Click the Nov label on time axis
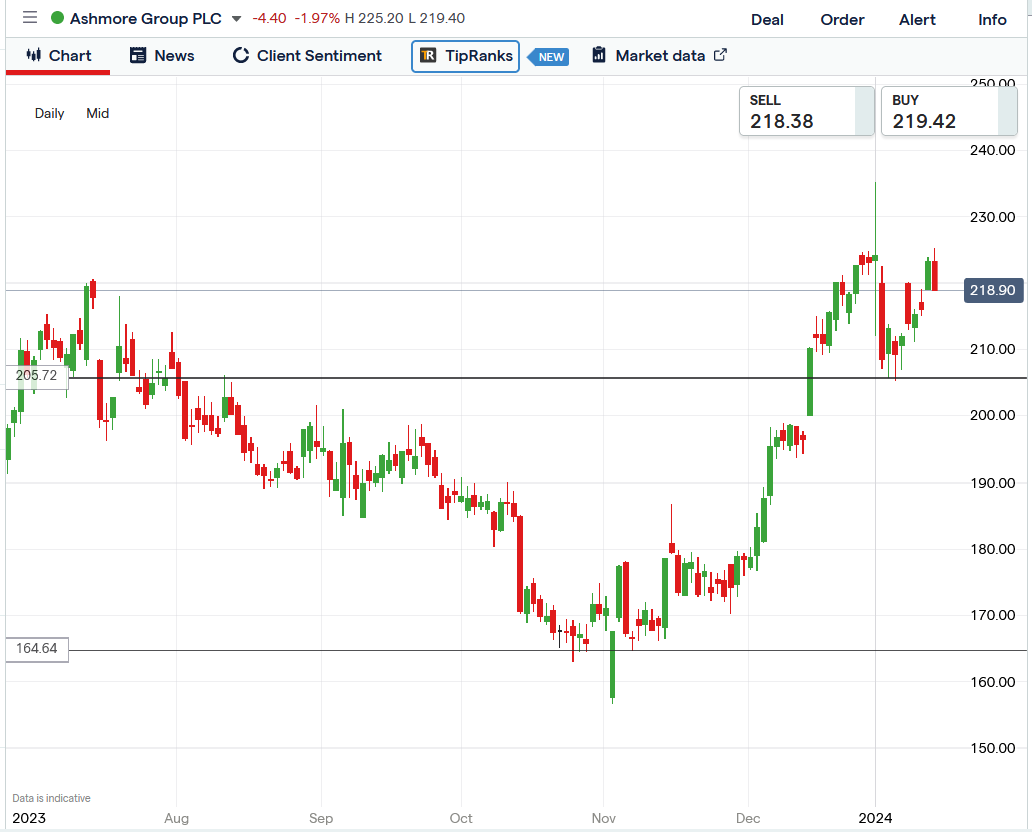 coord(604,818)
